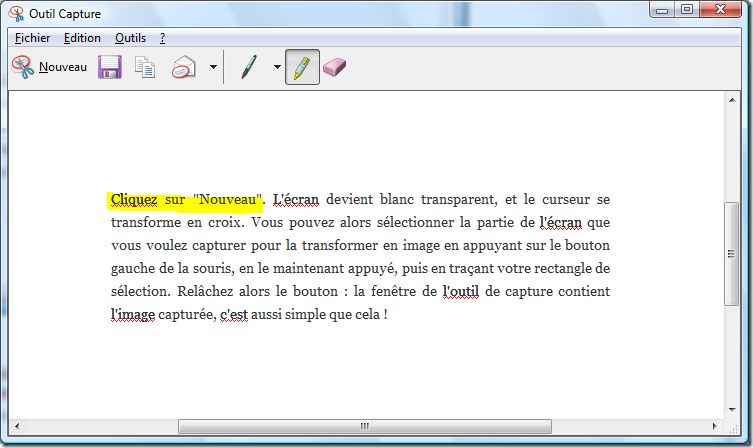Image resolution: width=753 pixels, height=448 pixels.
Task: Toggle the yellow Highlighter tool
Action: pyautogui.click(x=302, y=67)
